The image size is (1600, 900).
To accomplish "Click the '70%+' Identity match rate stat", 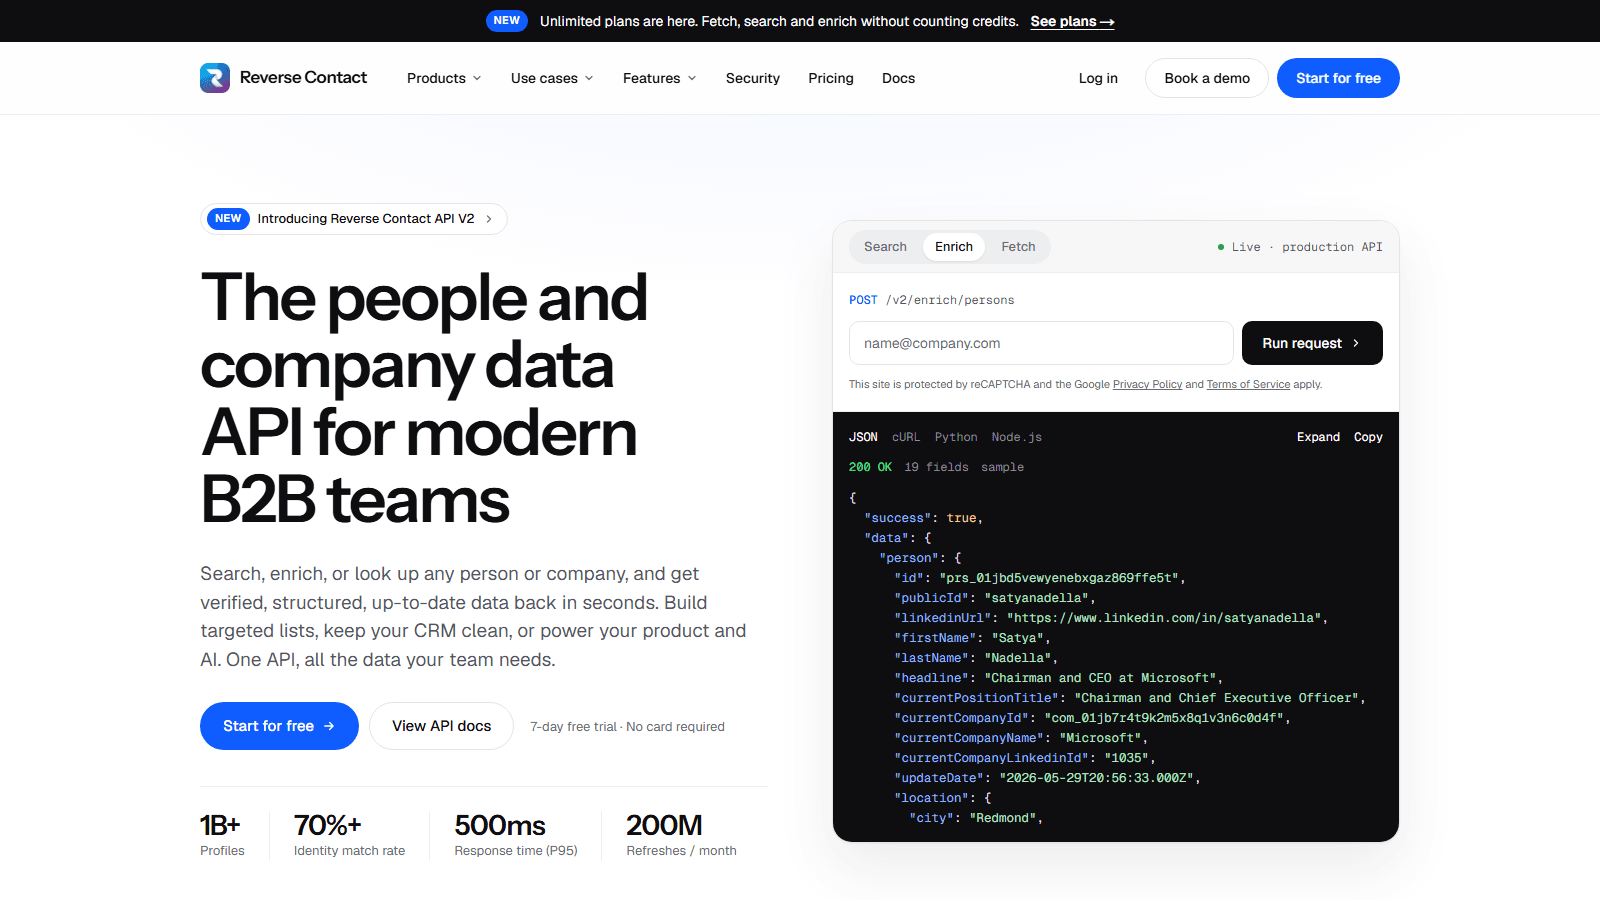I will 349,836.
